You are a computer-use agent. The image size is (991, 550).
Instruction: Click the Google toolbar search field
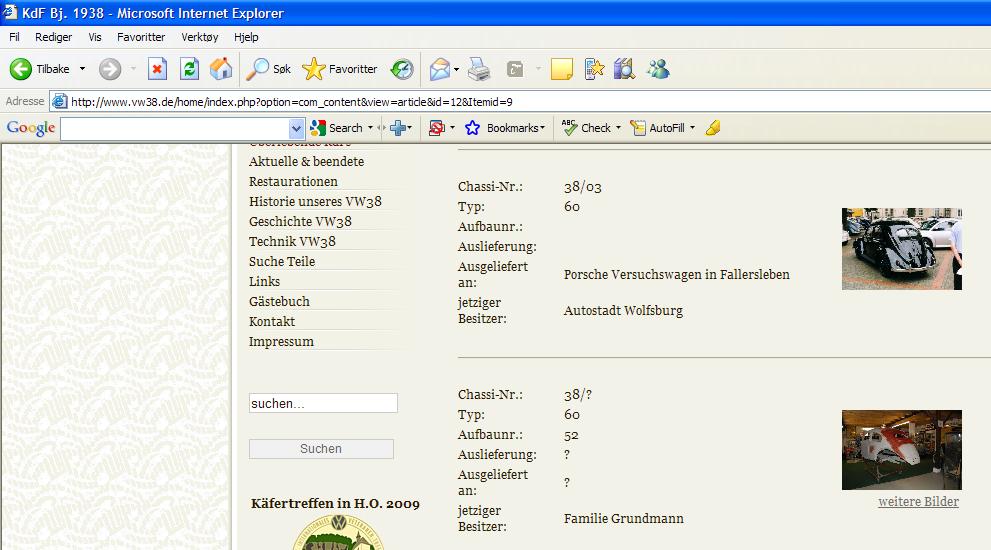(x=175, y=129)
